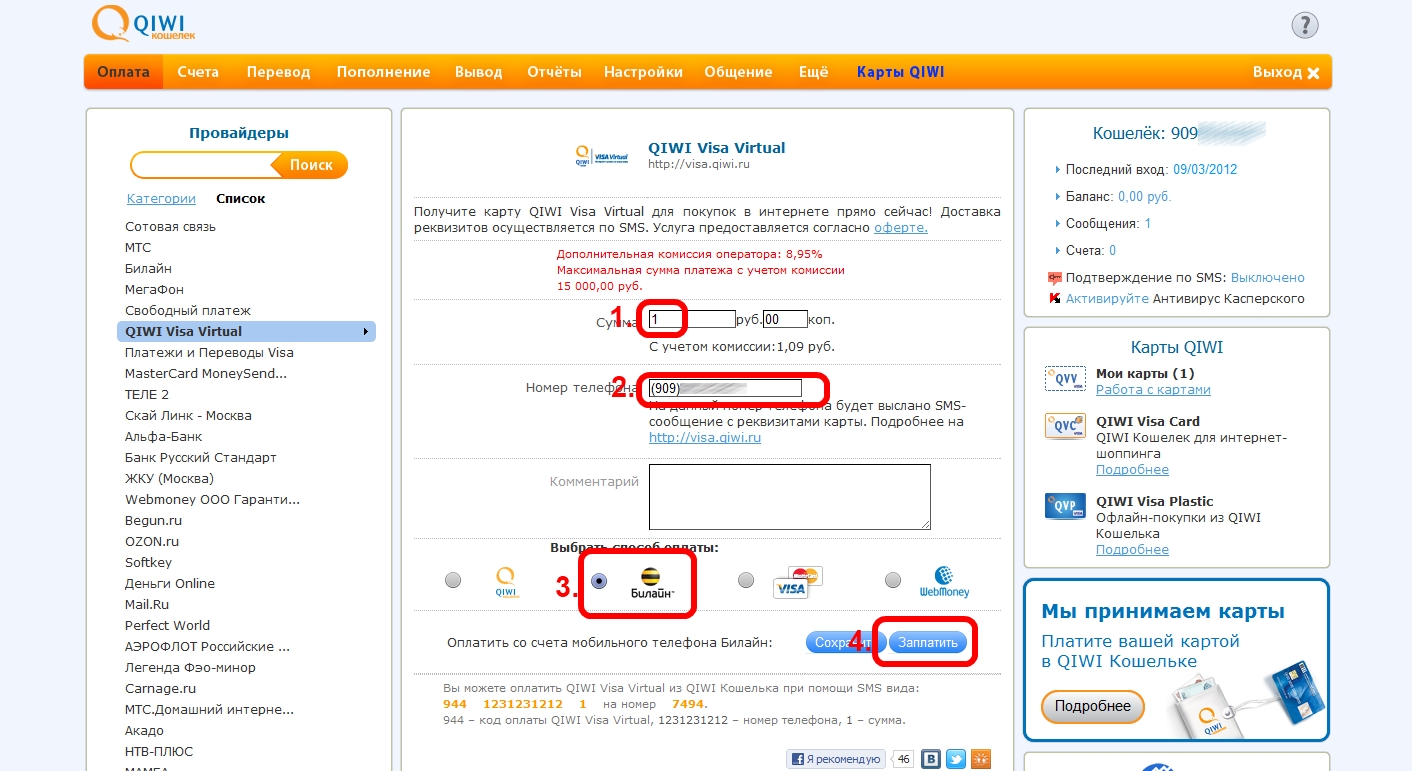Image resolution: width=1412 pixels, height=771 pixels.
Task: Click the Заплатить pay button
Action: (928, 643)
